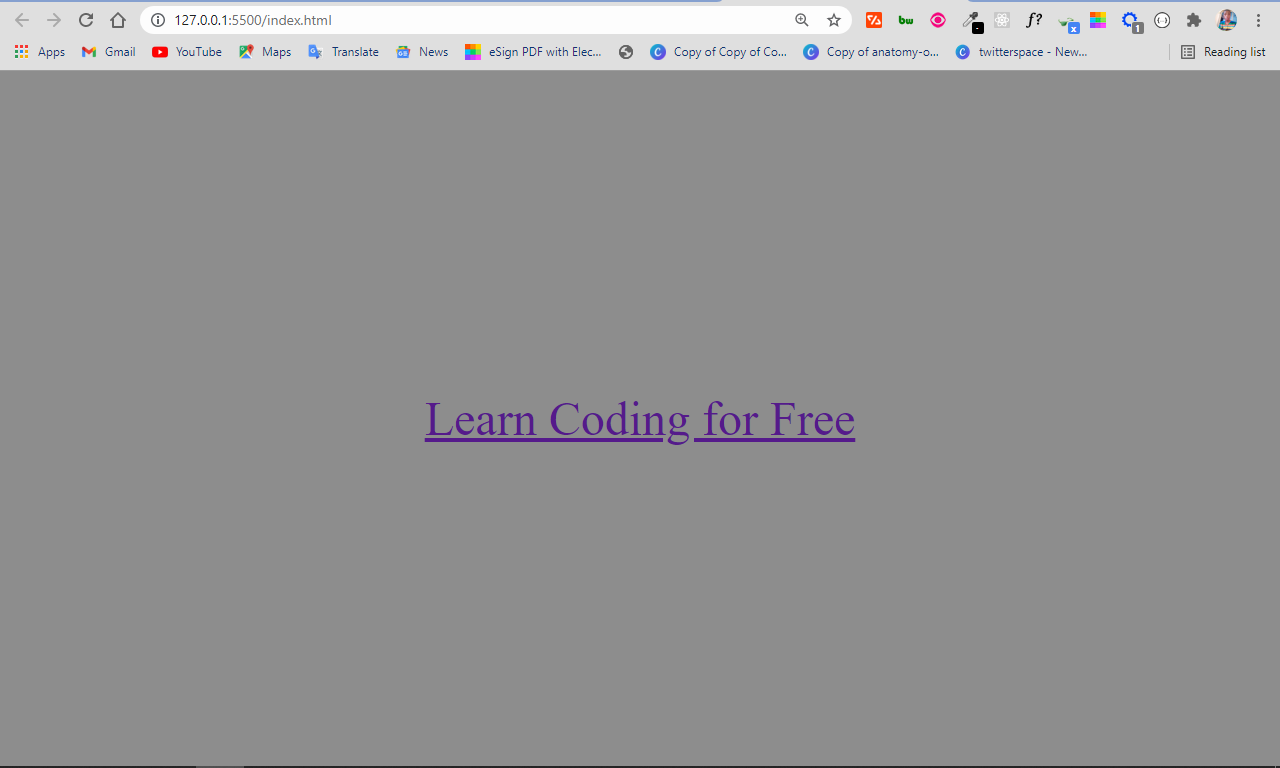Image resolution: width=1280 pixels, height=768 pixels.
Task: Open the colorful grid palette extension
Action: pyautogui.click(x=1098, y=20)
